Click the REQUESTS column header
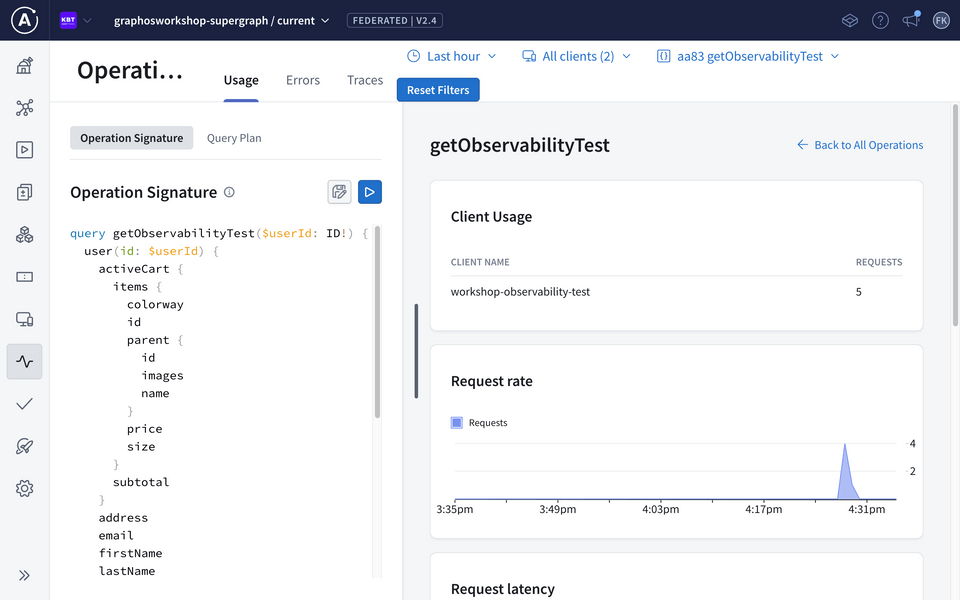 click(x=879, y=262)
